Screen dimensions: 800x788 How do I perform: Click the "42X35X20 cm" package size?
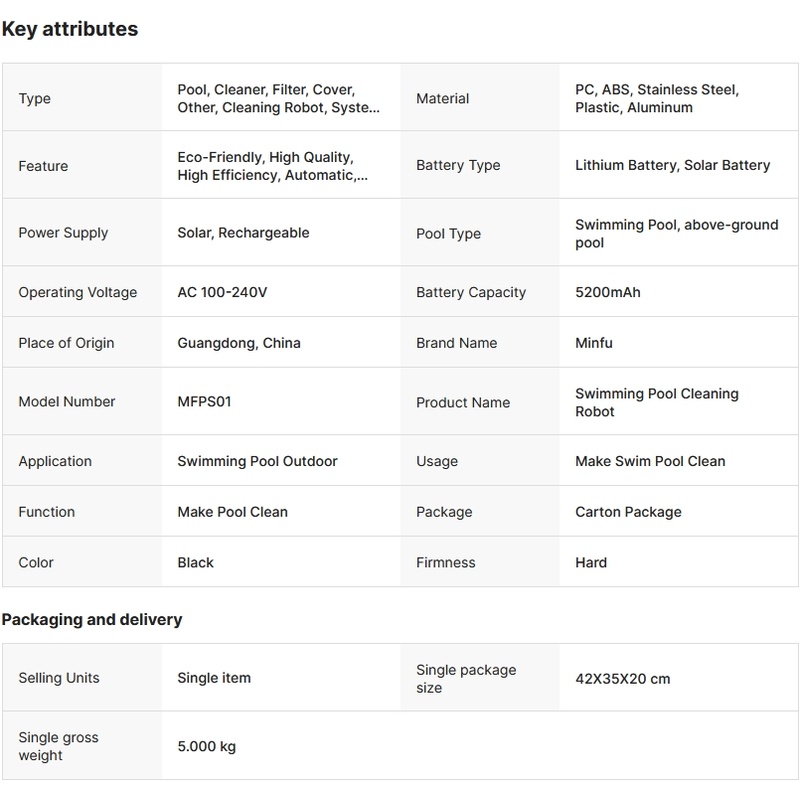pyautogui.click(x=622, y=679)
